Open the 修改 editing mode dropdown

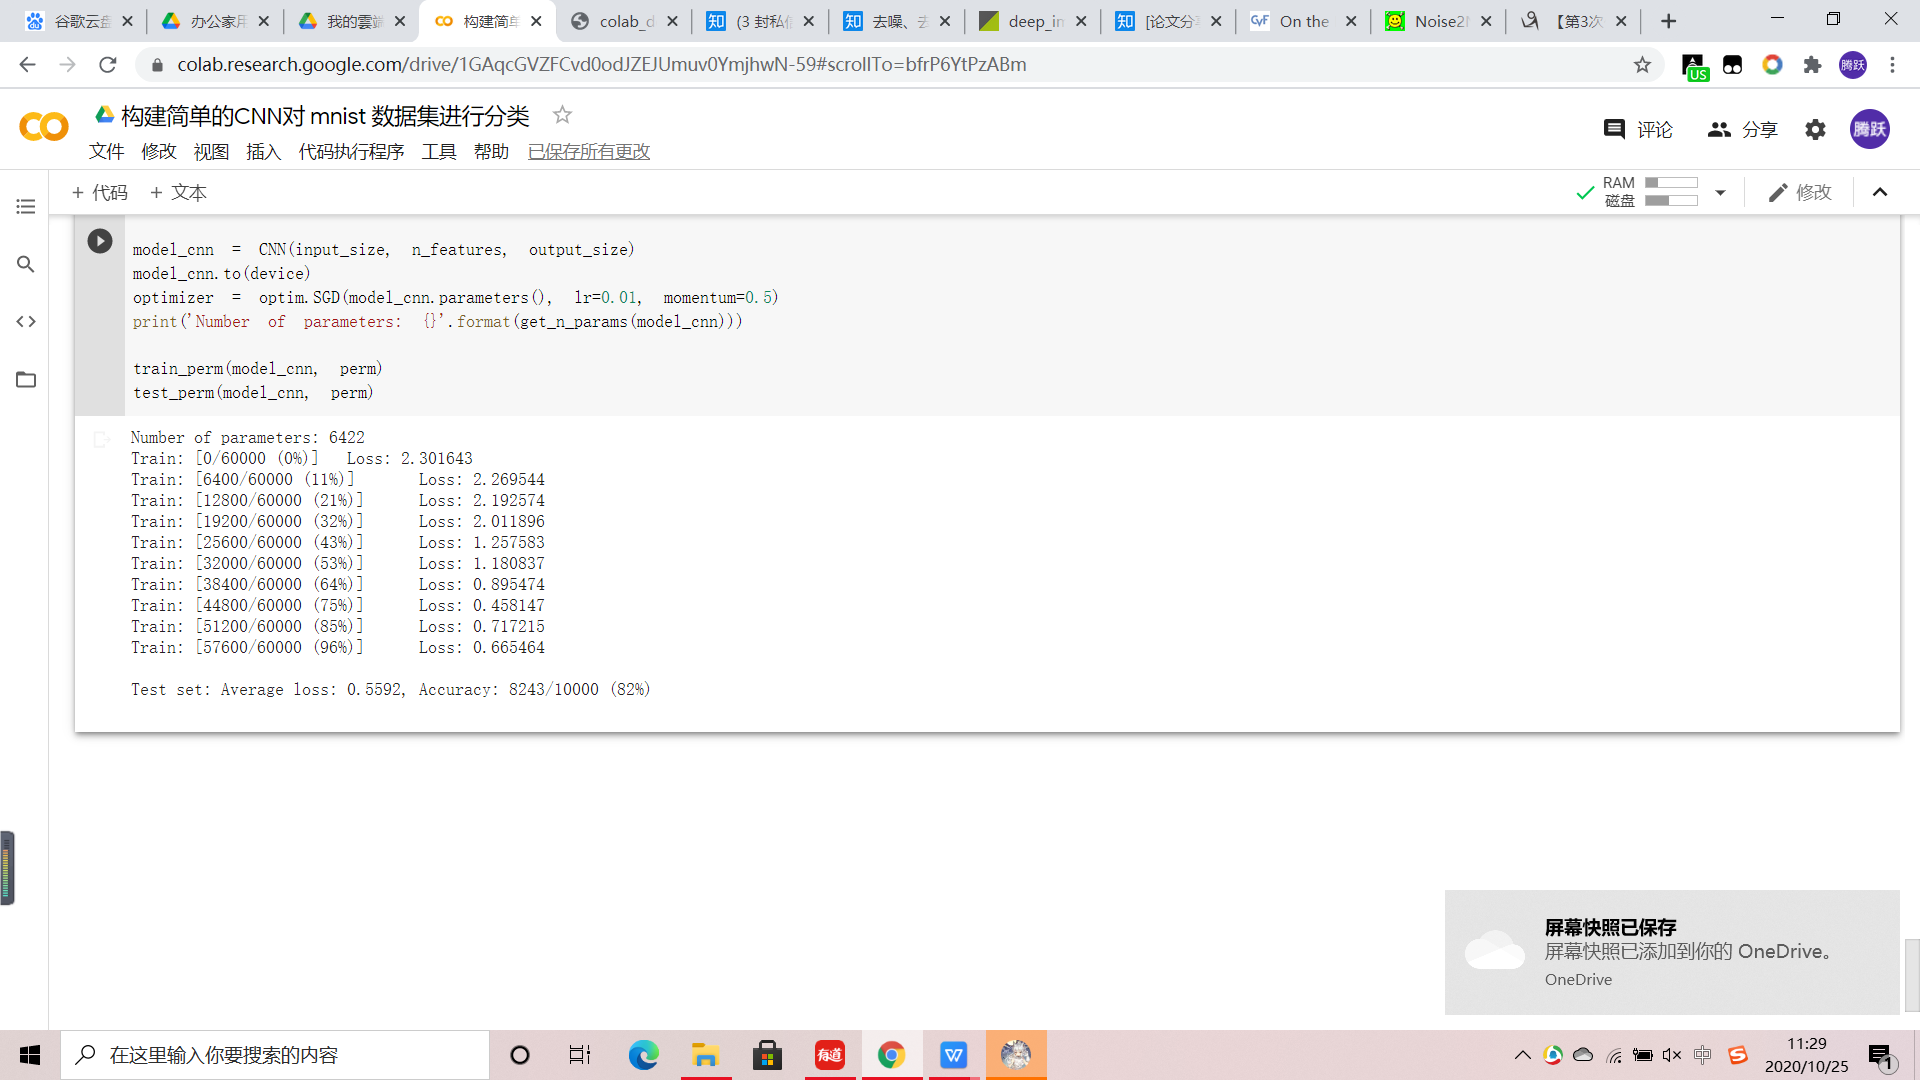[1799, 192]
